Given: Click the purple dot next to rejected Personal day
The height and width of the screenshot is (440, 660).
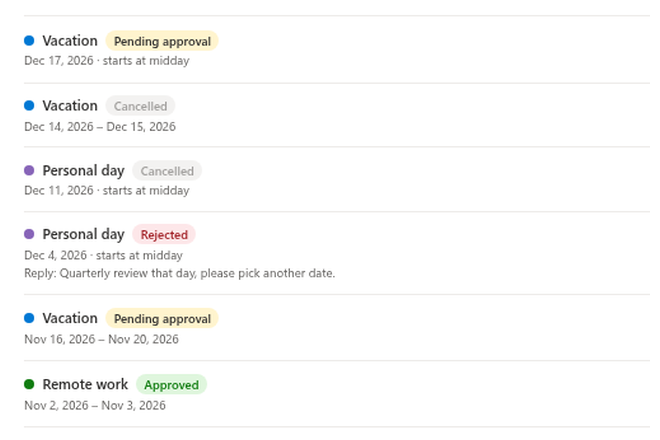Looking at the screenshot, I should pos(29,234).
